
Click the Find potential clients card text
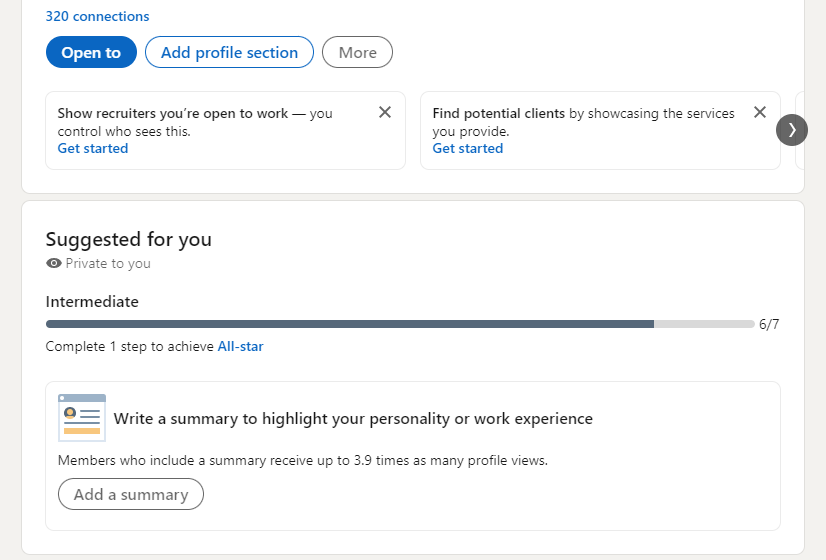pos(583,122)
